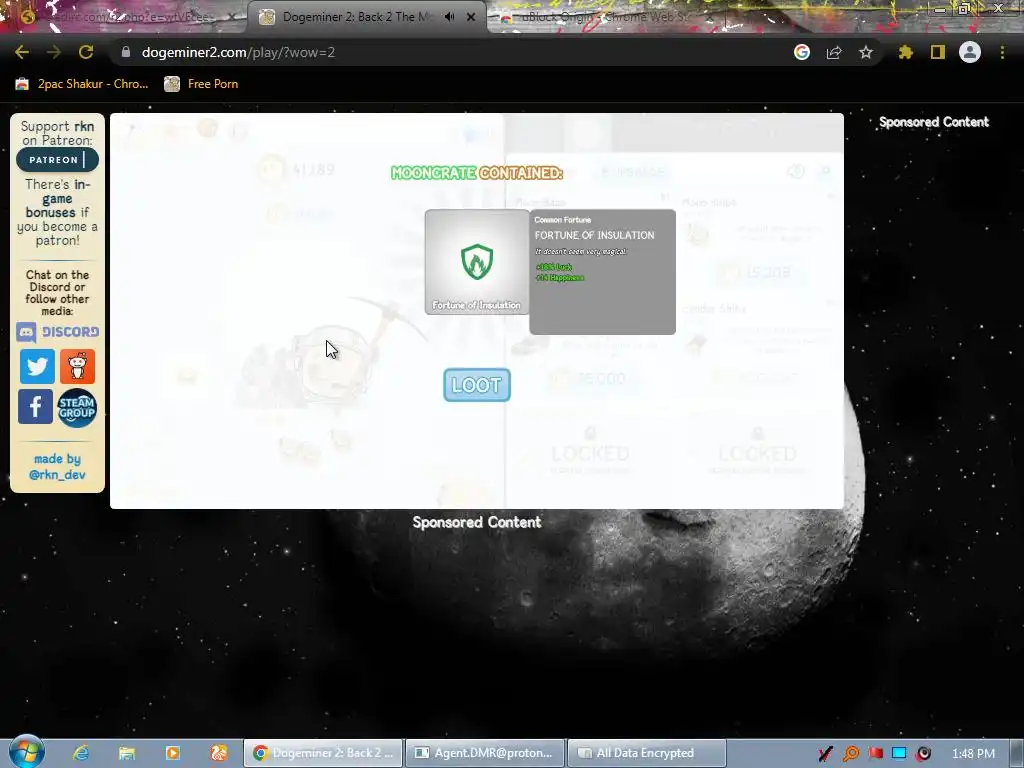Click the tray magnifier icon
This screenshot has height=768, width=1024.
850,754
